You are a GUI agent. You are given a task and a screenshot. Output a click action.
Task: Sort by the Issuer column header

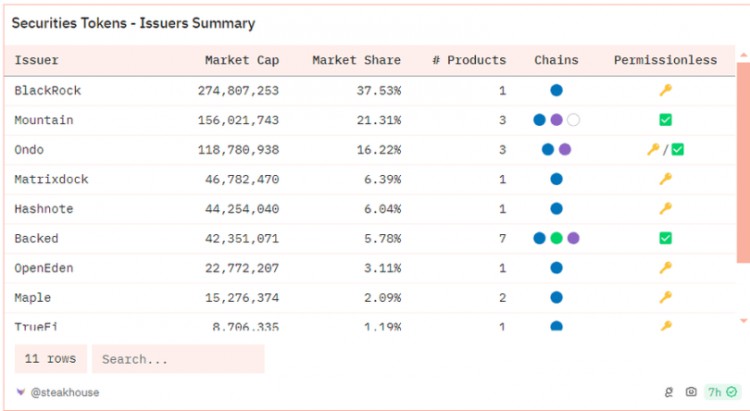pyautogui.click(x=36, y=60)
